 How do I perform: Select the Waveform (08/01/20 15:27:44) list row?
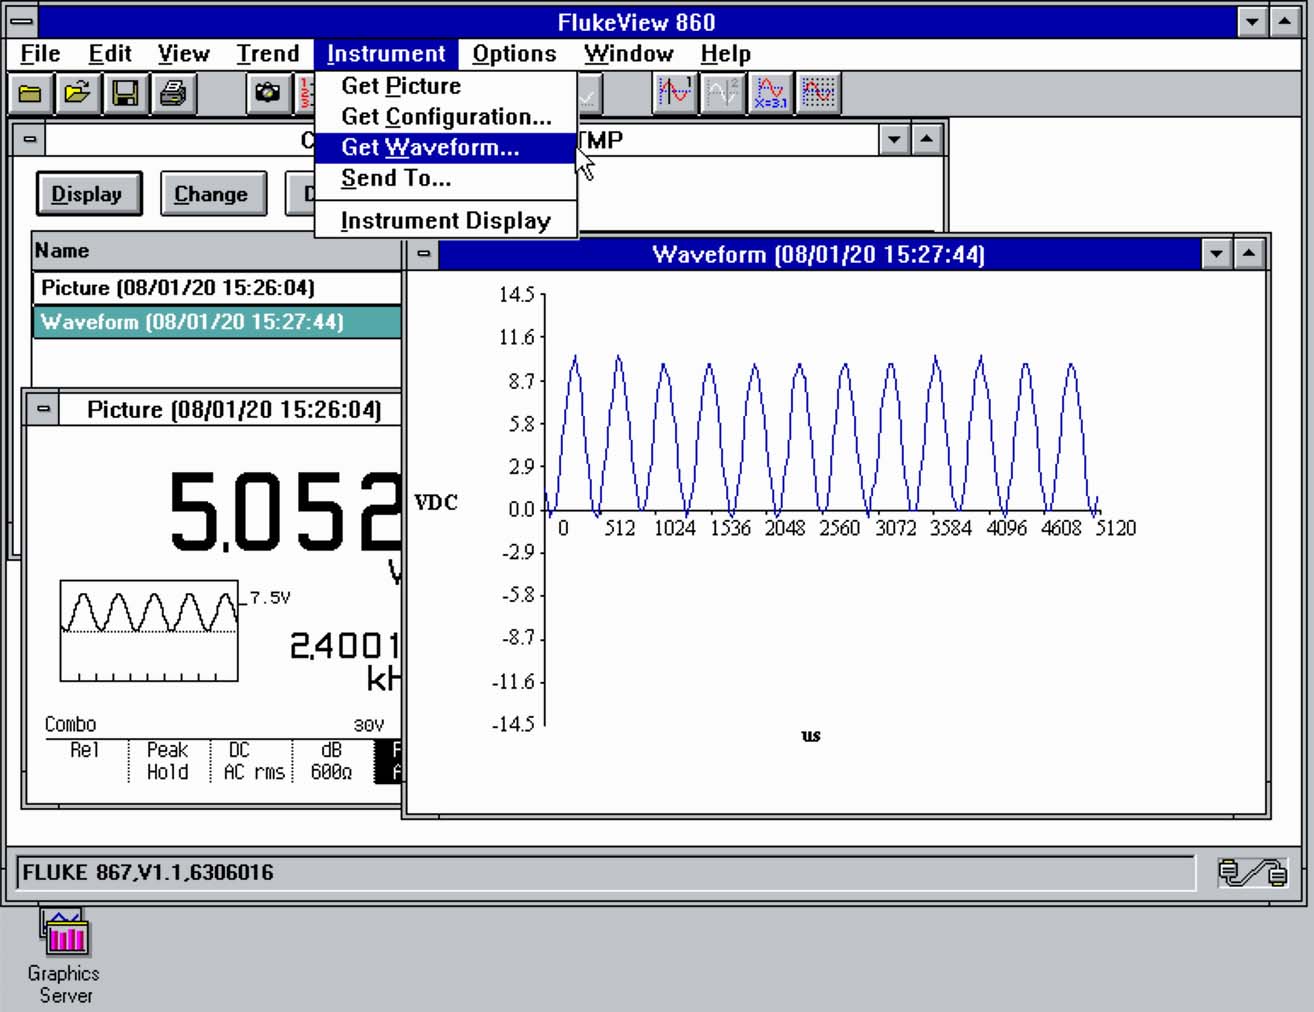[218, 322]
